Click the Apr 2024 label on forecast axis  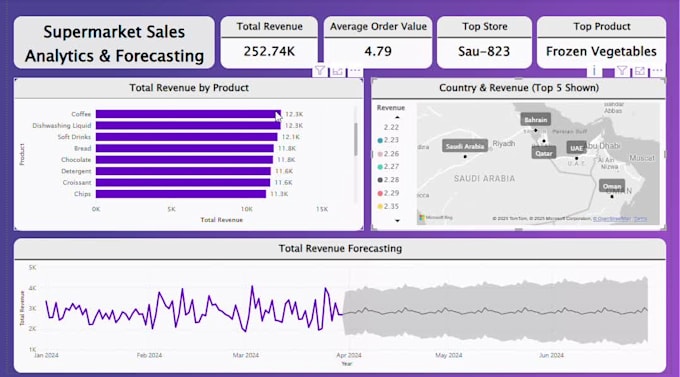point(349,355)
